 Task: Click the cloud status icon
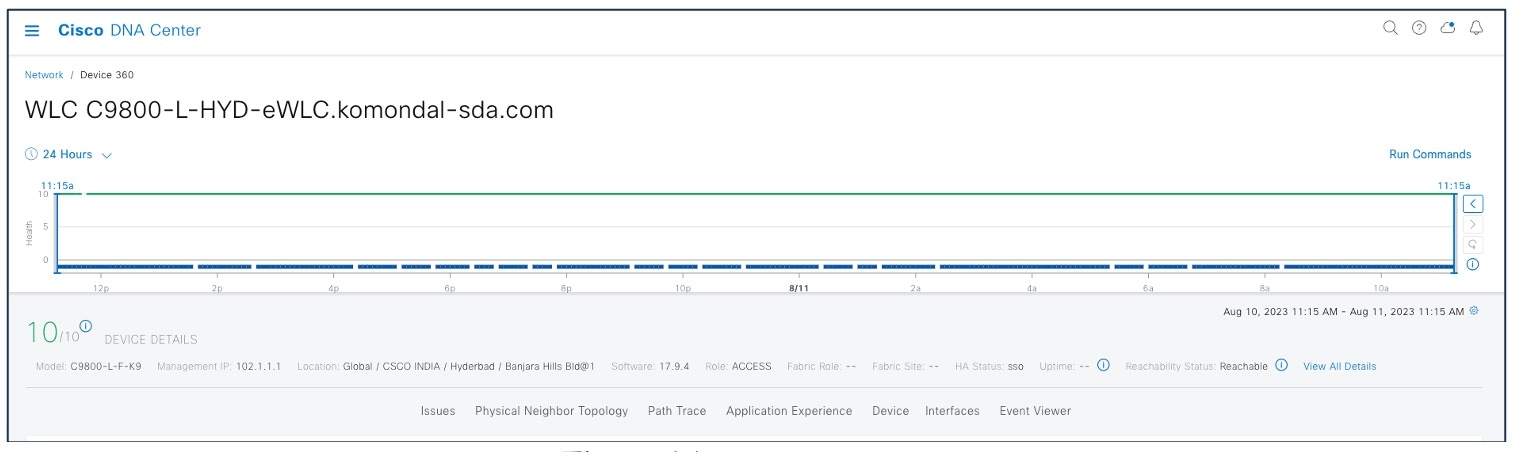point(1447,28)
